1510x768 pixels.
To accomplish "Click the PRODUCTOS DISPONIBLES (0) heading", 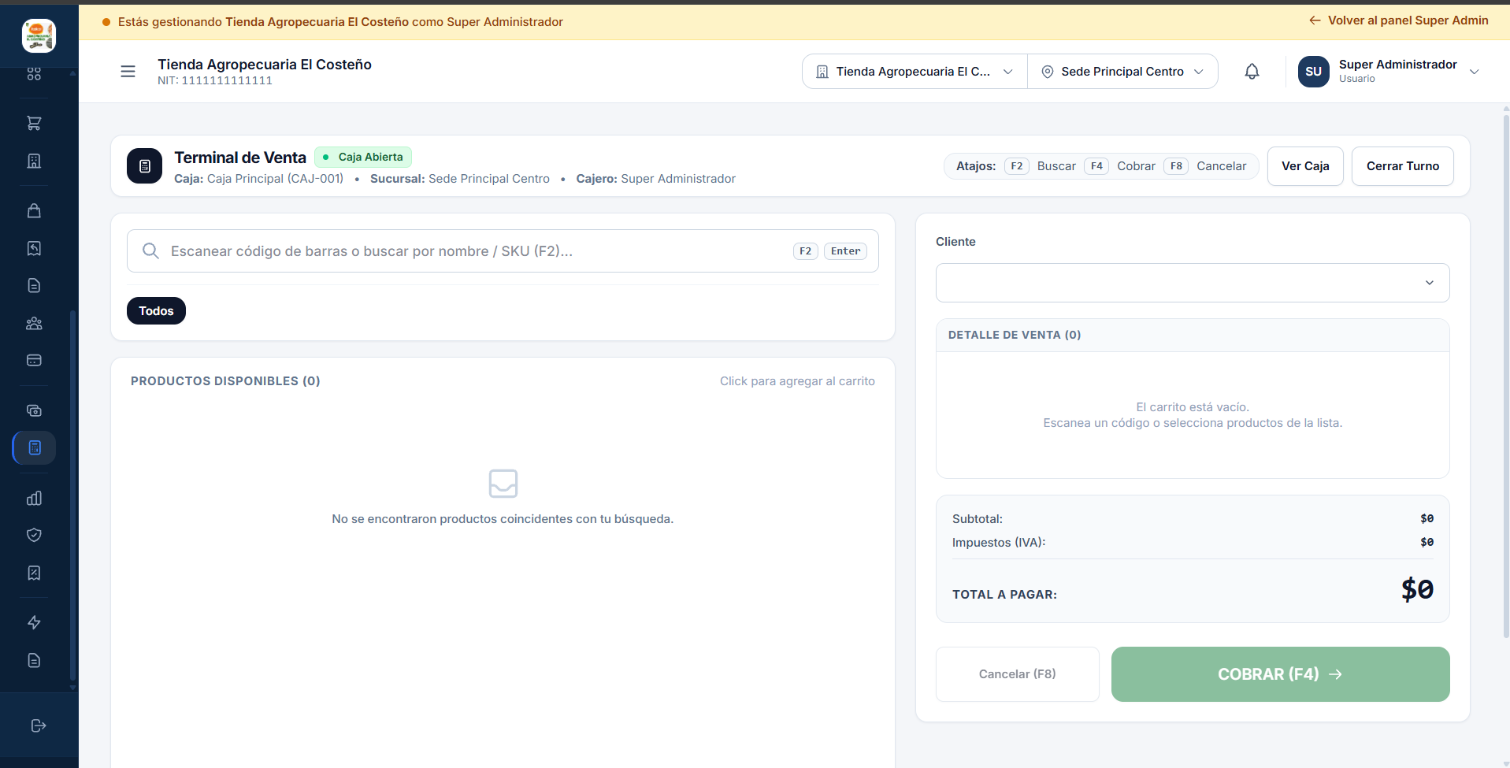I will coord(225,381).
